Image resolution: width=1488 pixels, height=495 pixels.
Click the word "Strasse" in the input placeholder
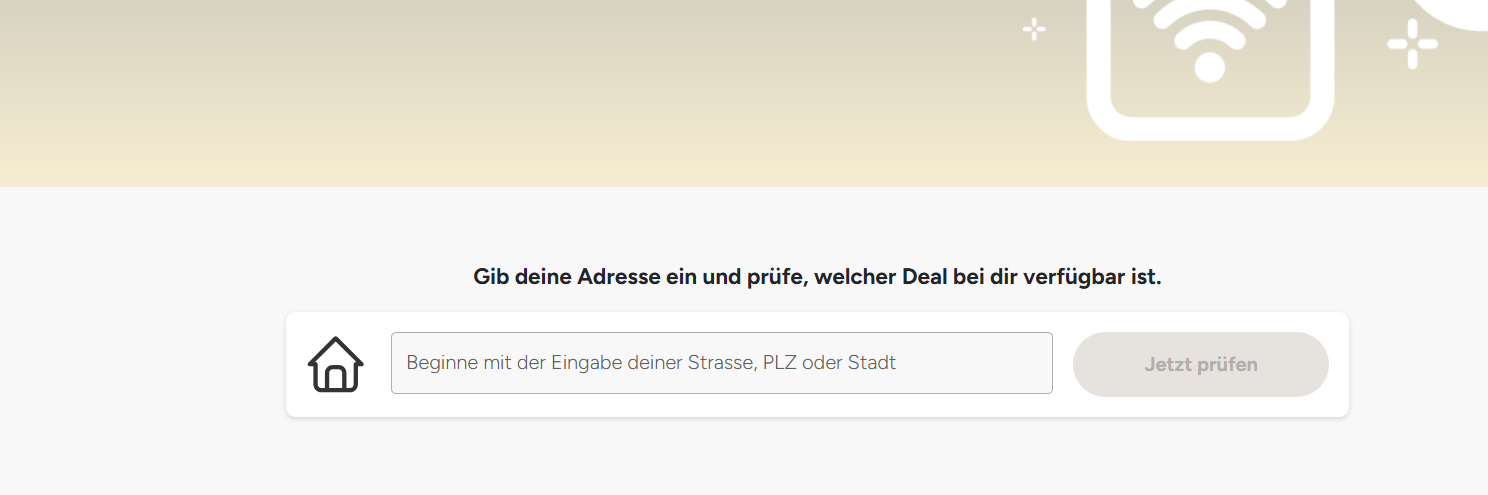tap(720, 363)
